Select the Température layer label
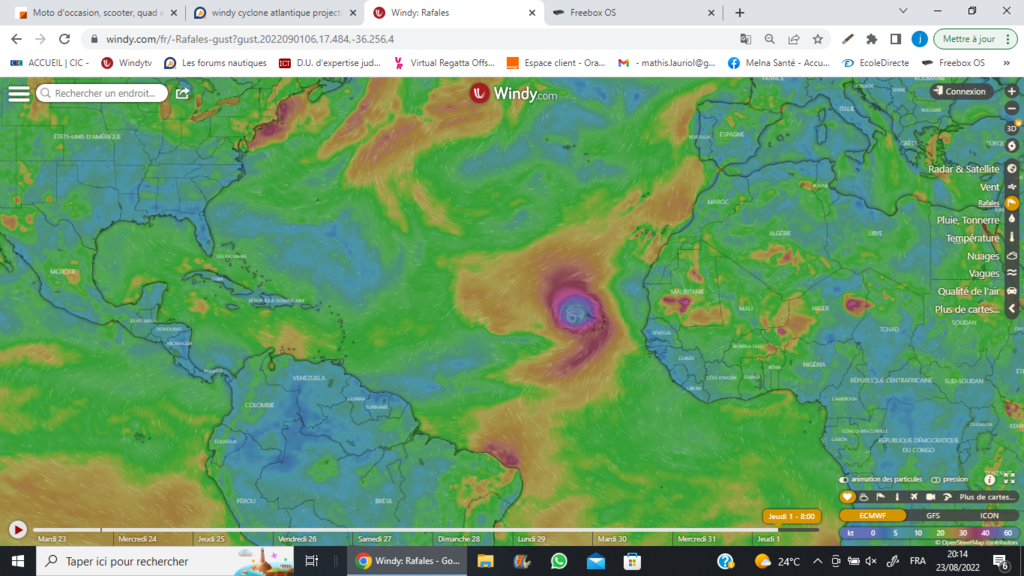The height and width of the screenshot is (576, 1024). pyautogui.click(x=972, y=238)
